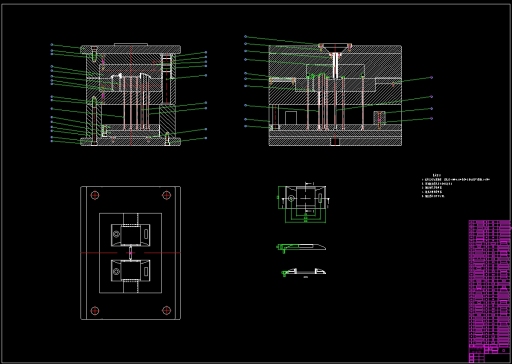The image size is (512, 364).
Task: Select the upper-left mold assembly section view
Action: click(131, 95)
